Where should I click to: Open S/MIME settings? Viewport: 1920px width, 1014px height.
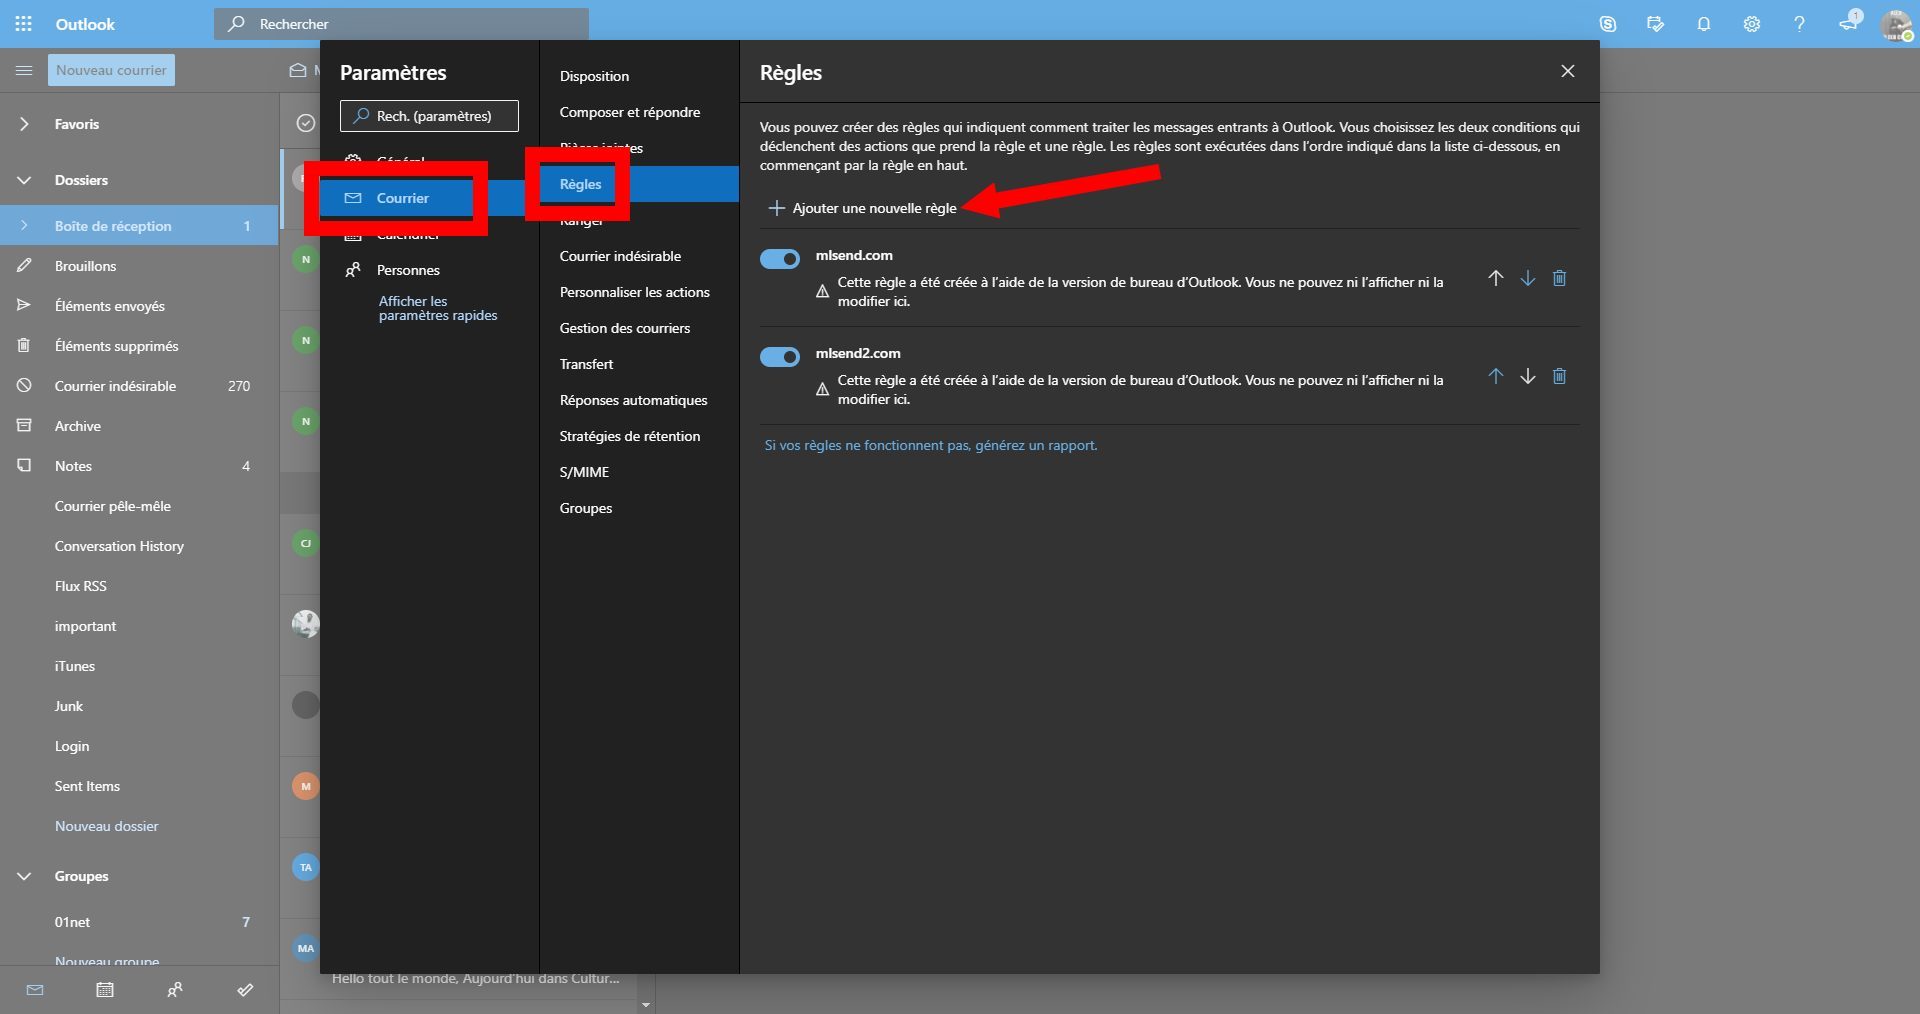[x=584, y=472]
